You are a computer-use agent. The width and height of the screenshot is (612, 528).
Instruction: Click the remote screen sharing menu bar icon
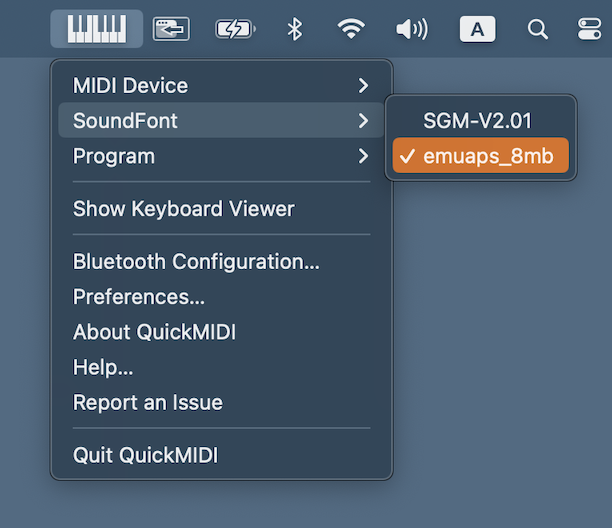tap(171, 29)
